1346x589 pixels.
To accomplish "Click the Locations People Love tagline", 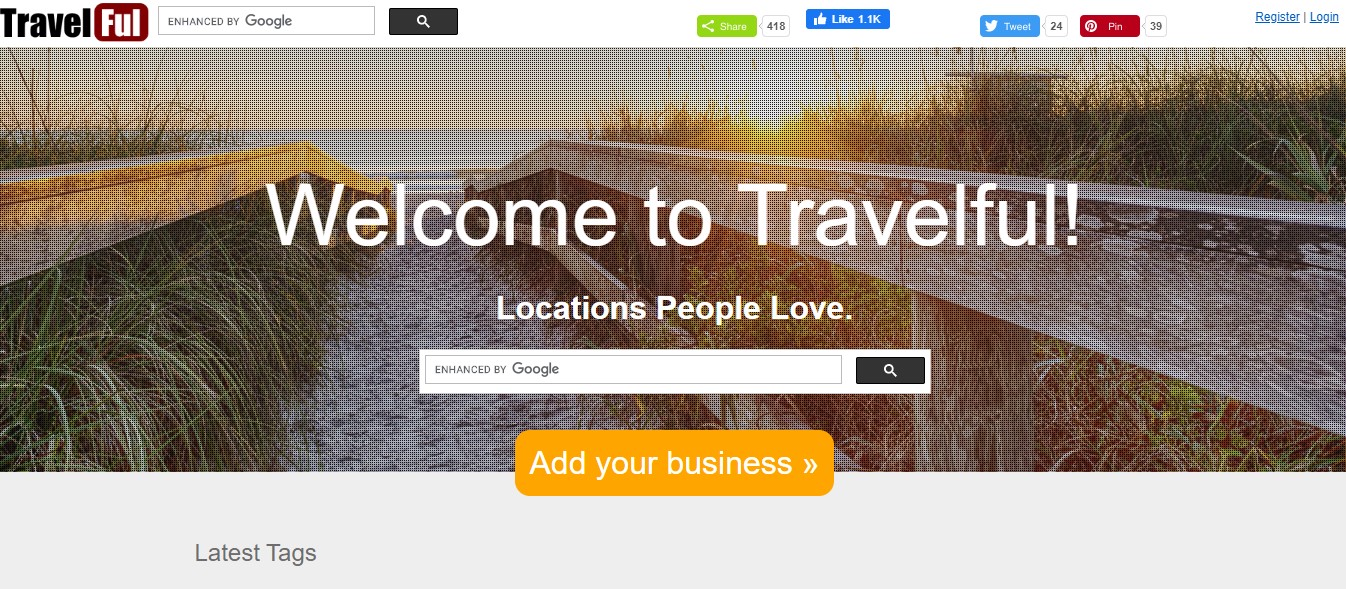I will pyautogui.click(x=674, y=308).
